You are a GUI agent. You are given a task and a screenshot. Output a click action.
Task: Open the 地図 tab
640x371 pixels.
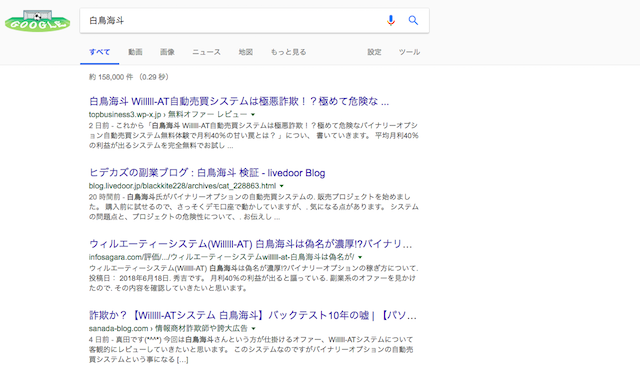(246, 52)
